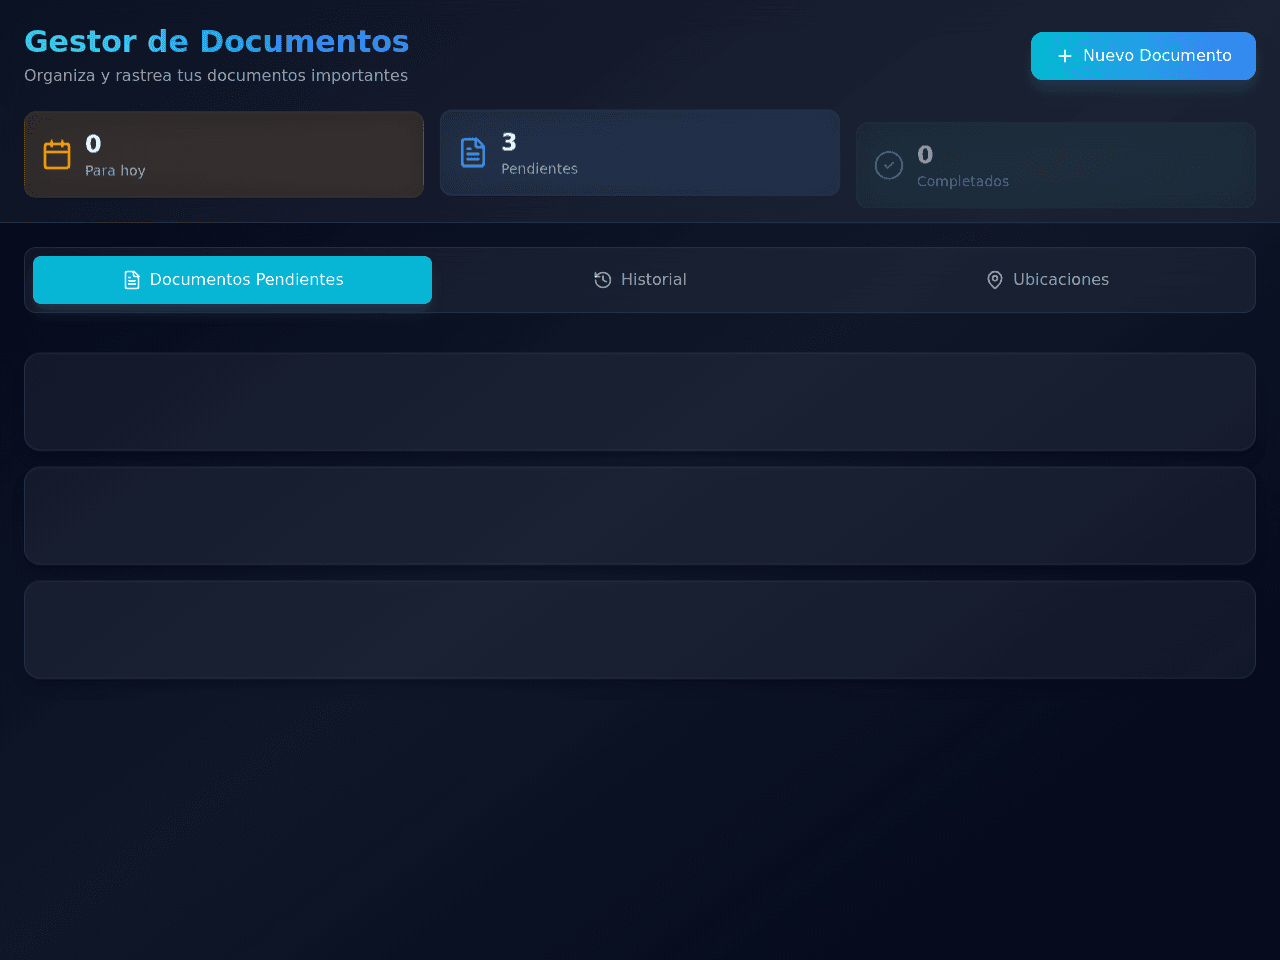Click the check circle icon in Completados
The image size is (1280, 960).
(889, 165)
